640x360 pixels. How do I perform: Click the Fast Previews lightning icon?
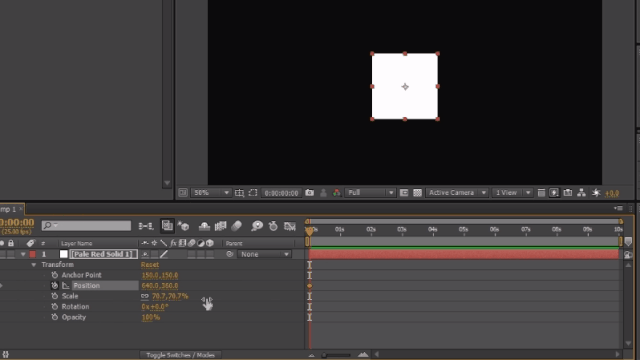(x=554, y=193)
